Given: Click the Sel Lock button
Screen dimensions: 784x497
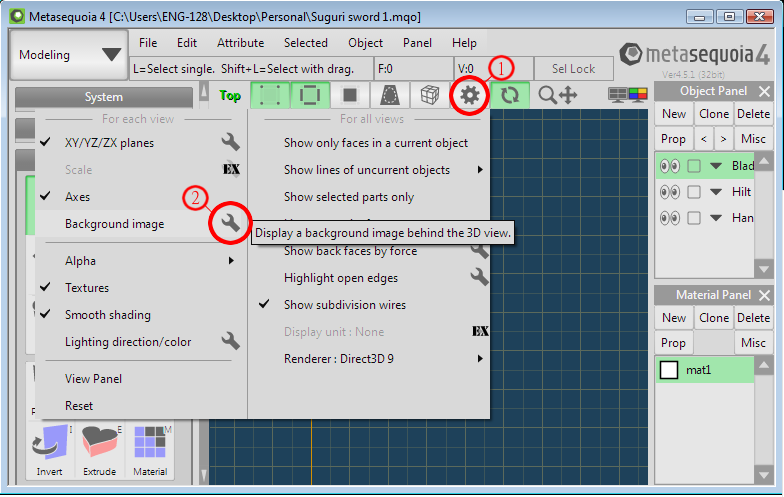Looking at the screenshot, I should pyautogui.click(x=574, y=69).
